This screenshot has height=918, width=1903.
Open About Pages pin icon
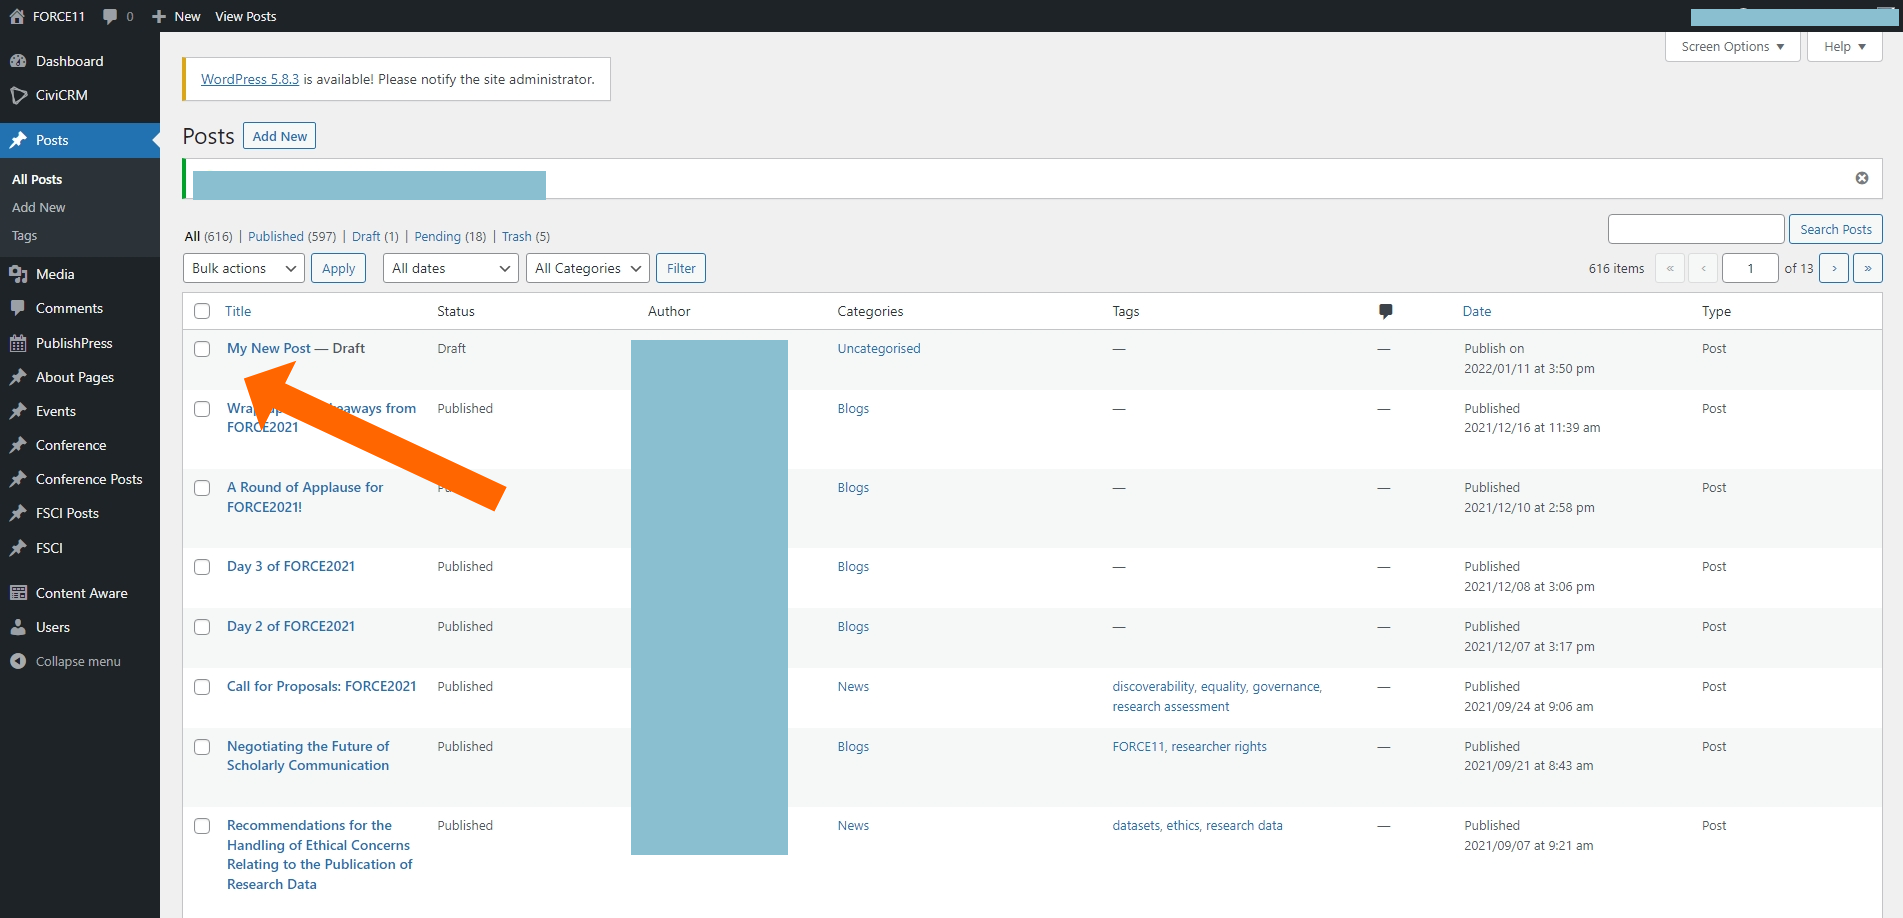[18, 377]
